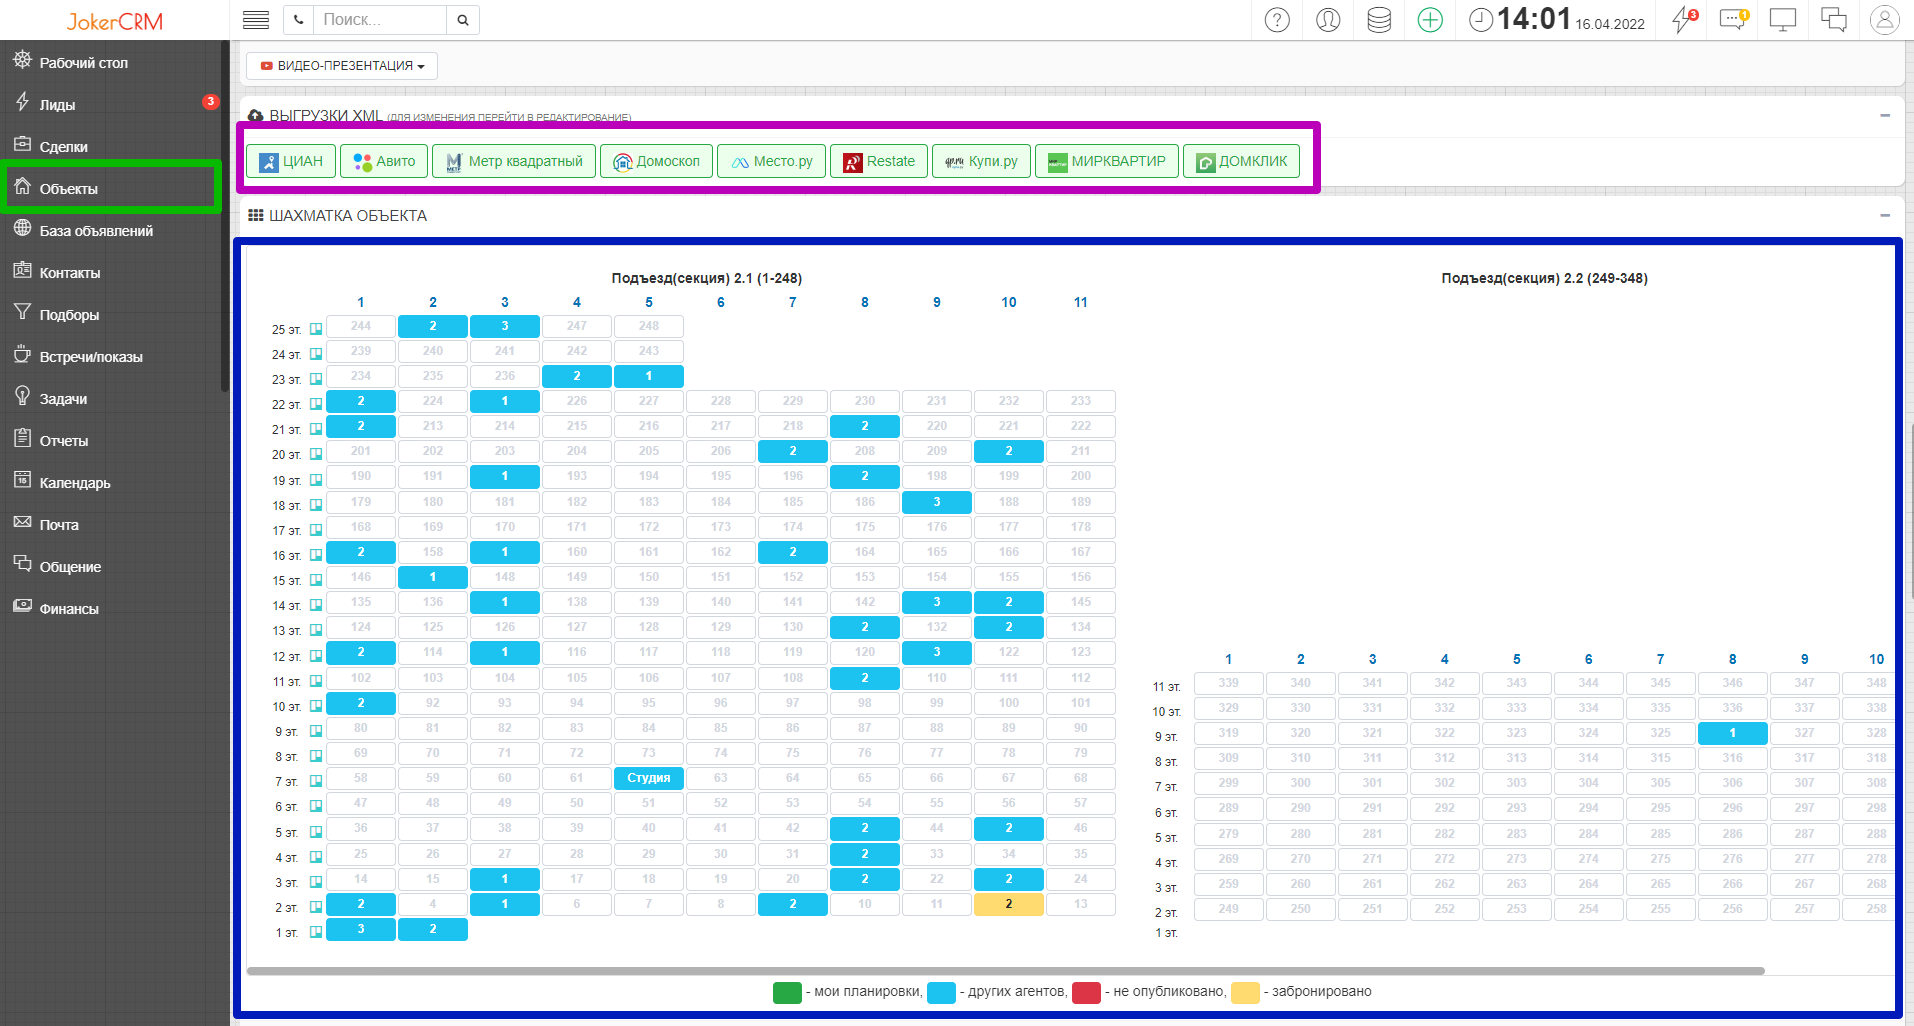Select the yellow reserved apartment cell
1914x1026 pixels.
1008,904
